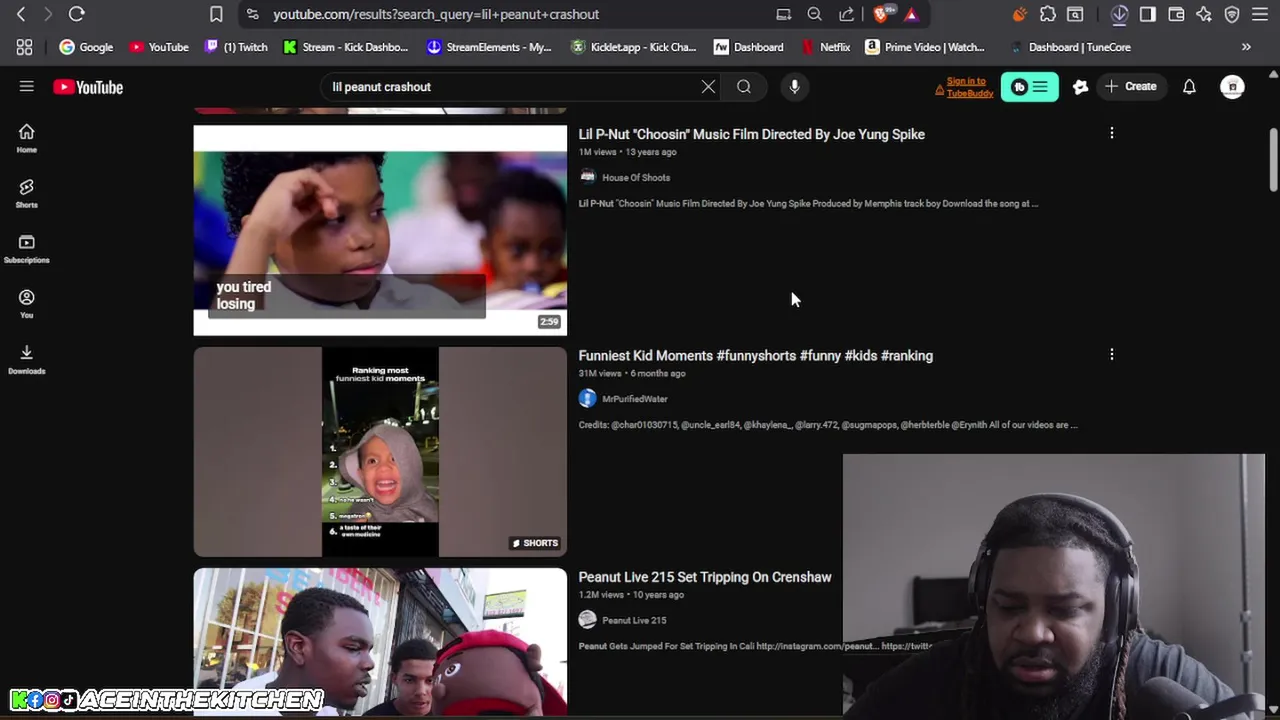The height and width of the screenshot is (720, 1280).
Task: Click the address bar URL
Action: tap(436, 14)
